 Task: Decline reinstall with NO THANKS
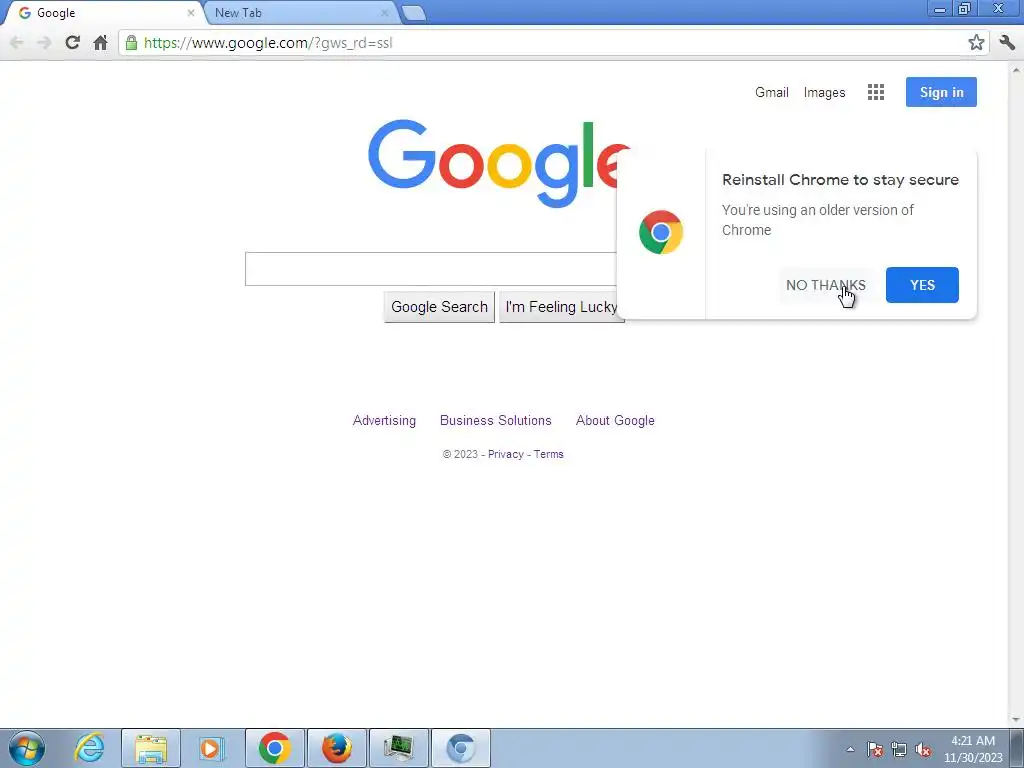point(826,285)
